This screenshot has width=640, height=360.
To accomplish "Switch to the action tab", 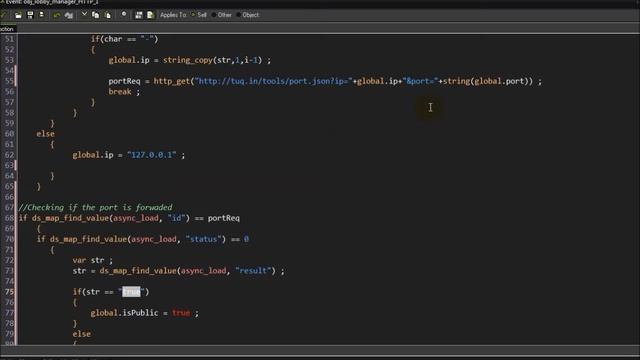I will (x=7, y=29).
